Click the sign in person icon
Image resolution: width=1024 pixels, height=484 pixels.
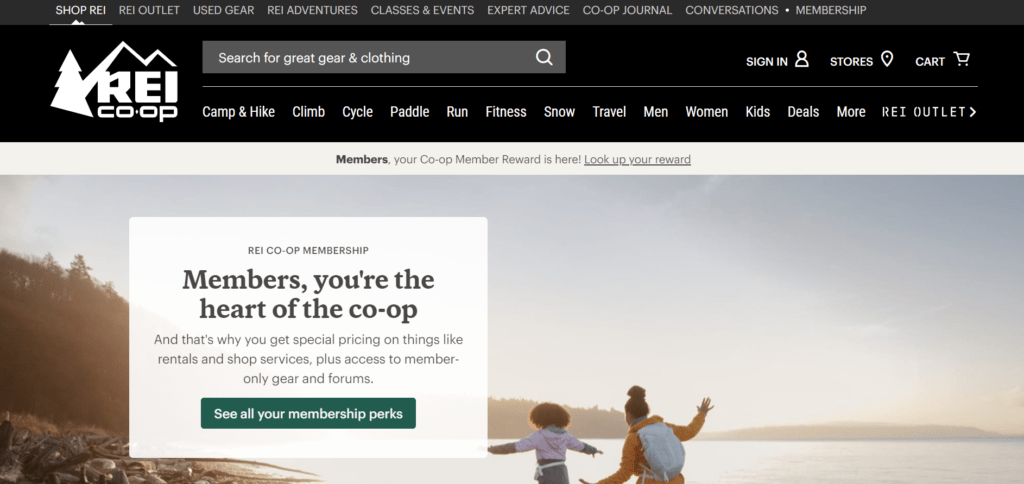[801, 60]
